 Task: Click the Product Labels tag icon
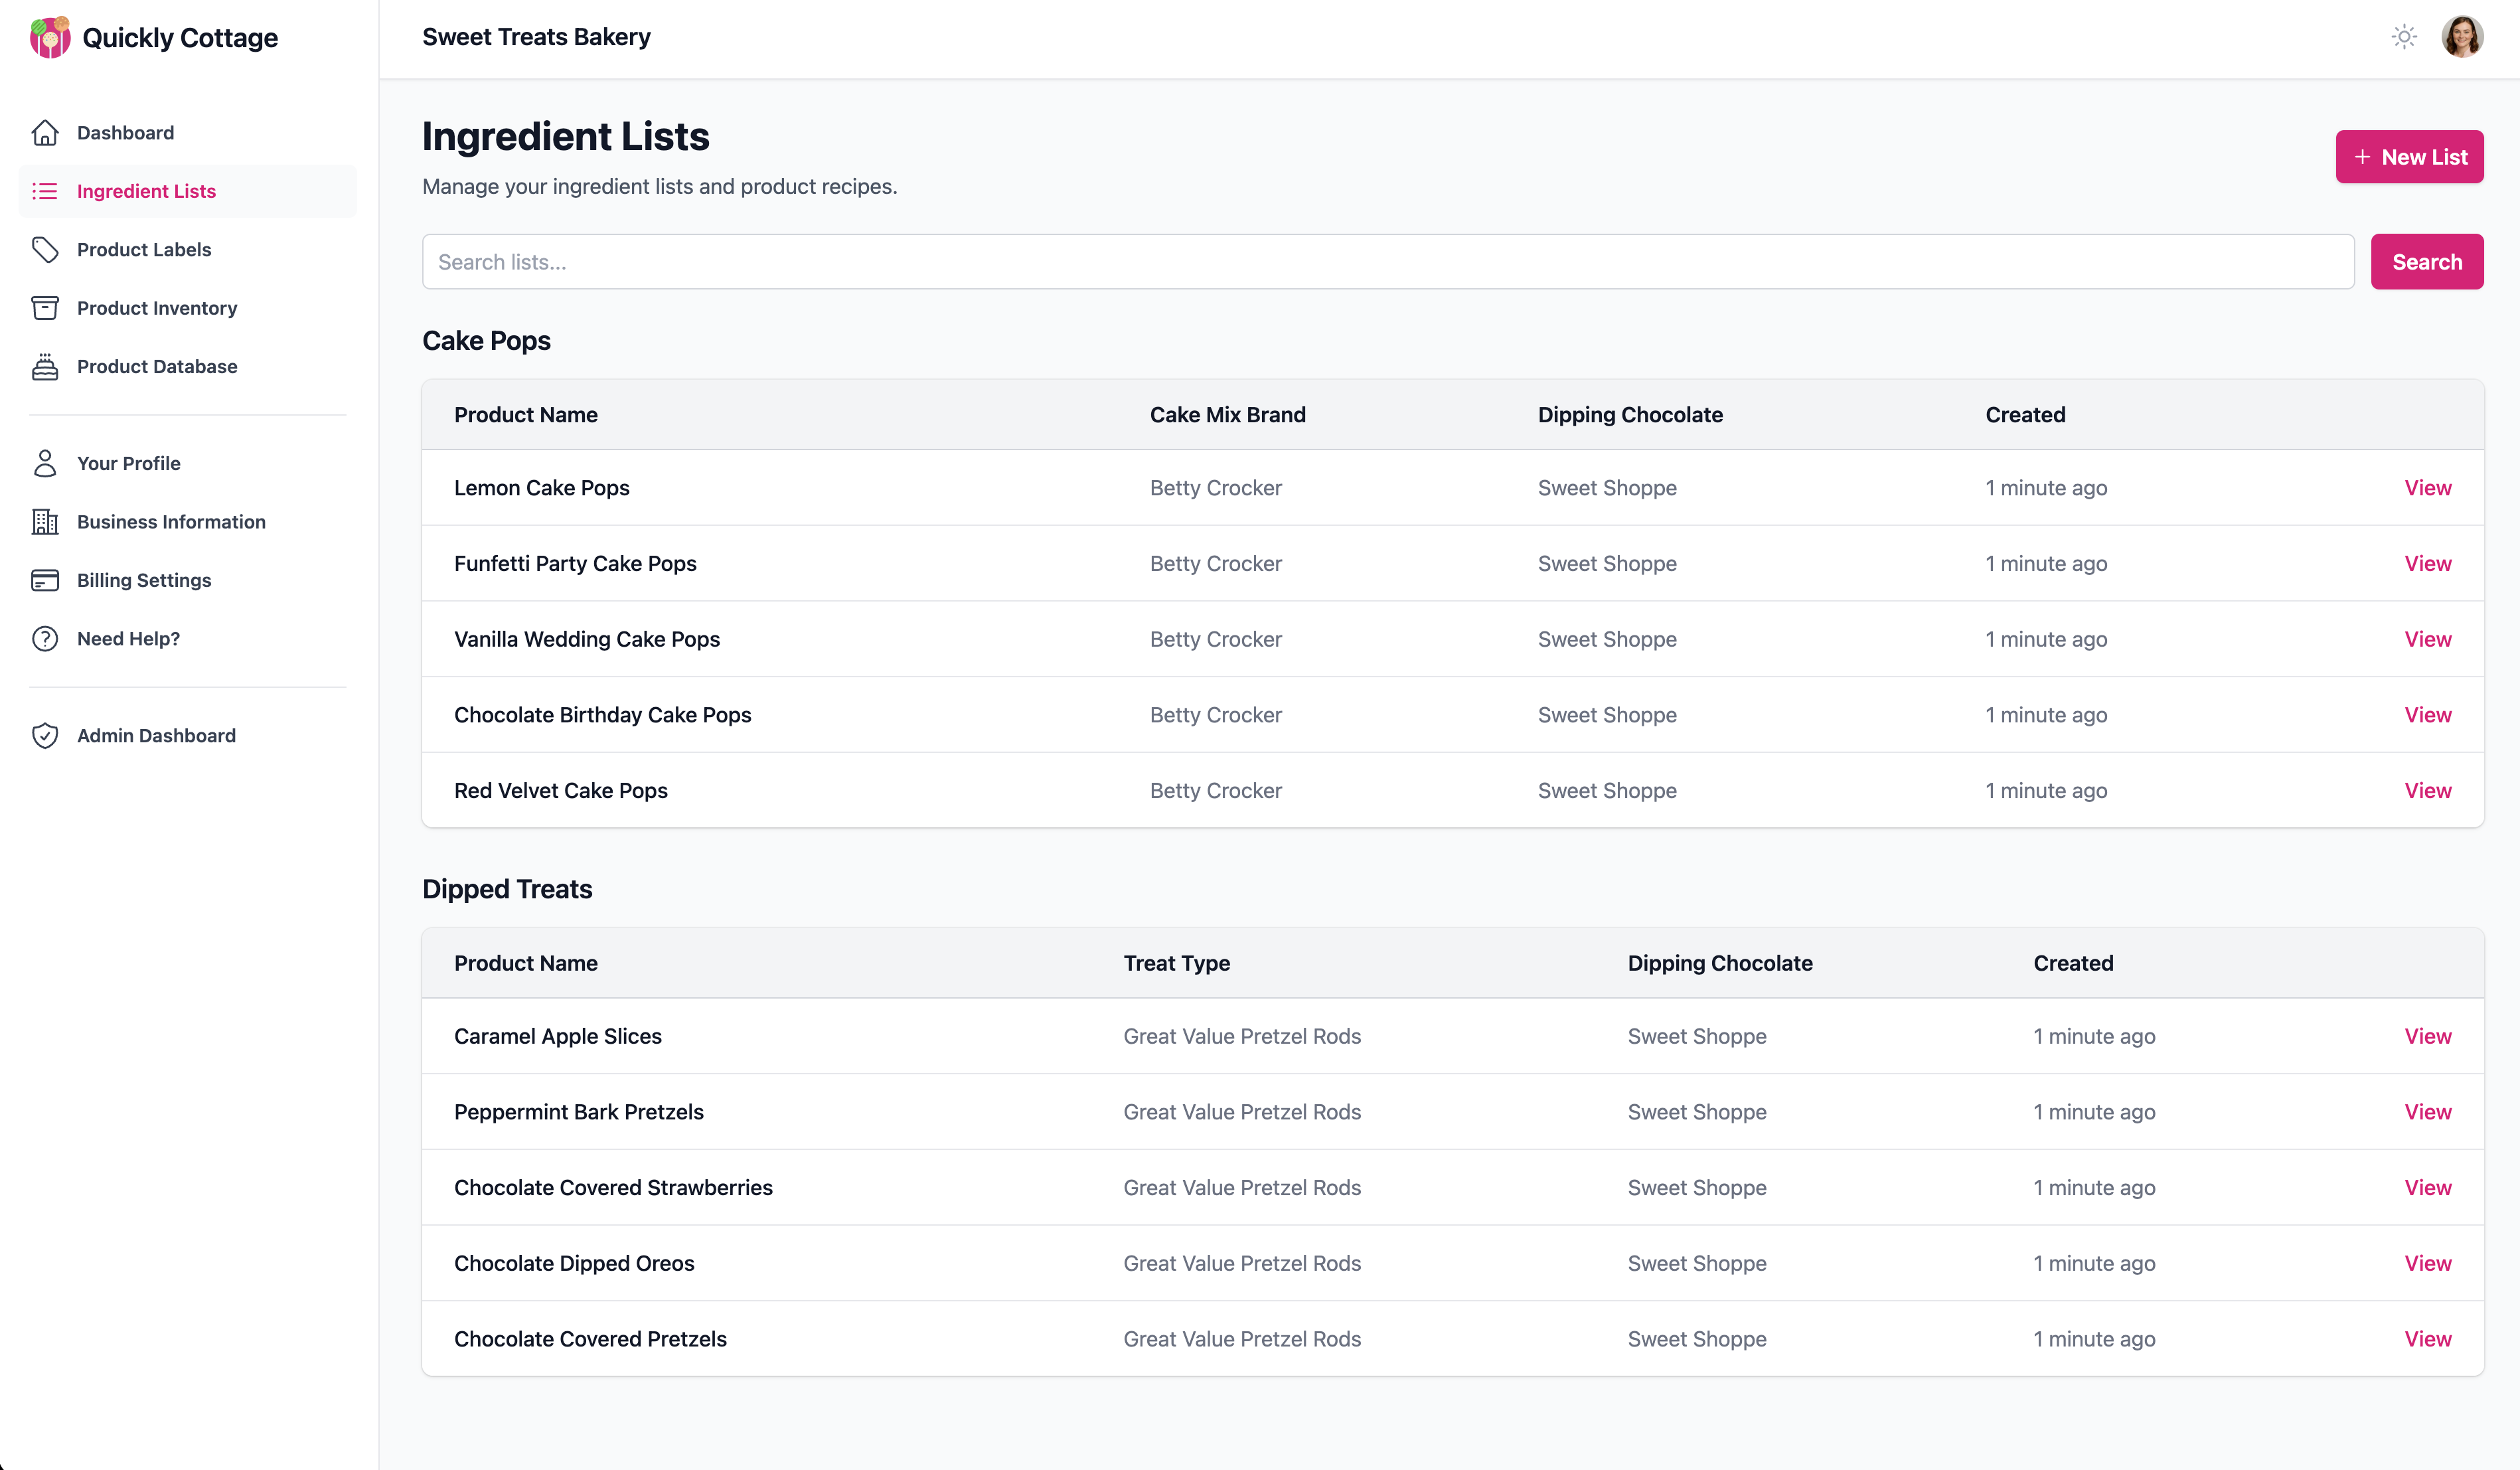tap(46, 249)
